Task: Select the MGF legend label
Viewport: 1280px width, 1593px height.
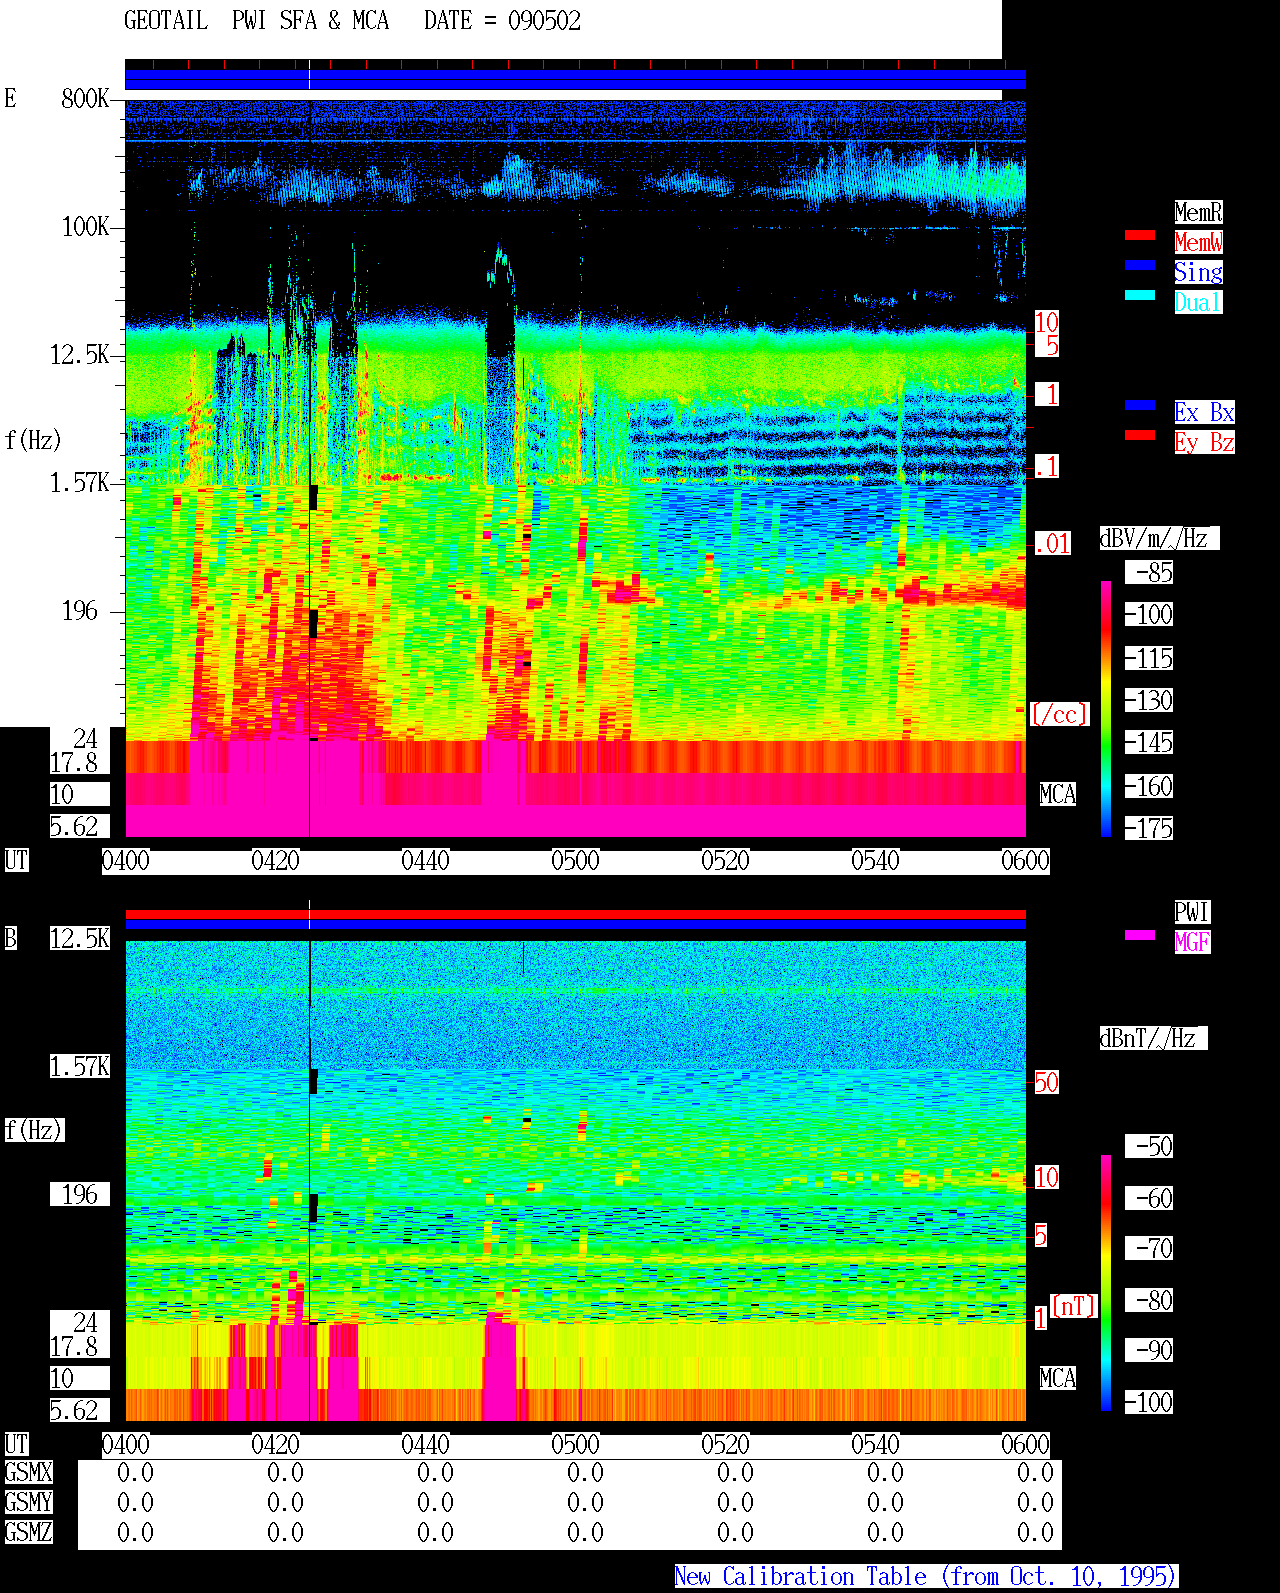Action: point(1192,942)
